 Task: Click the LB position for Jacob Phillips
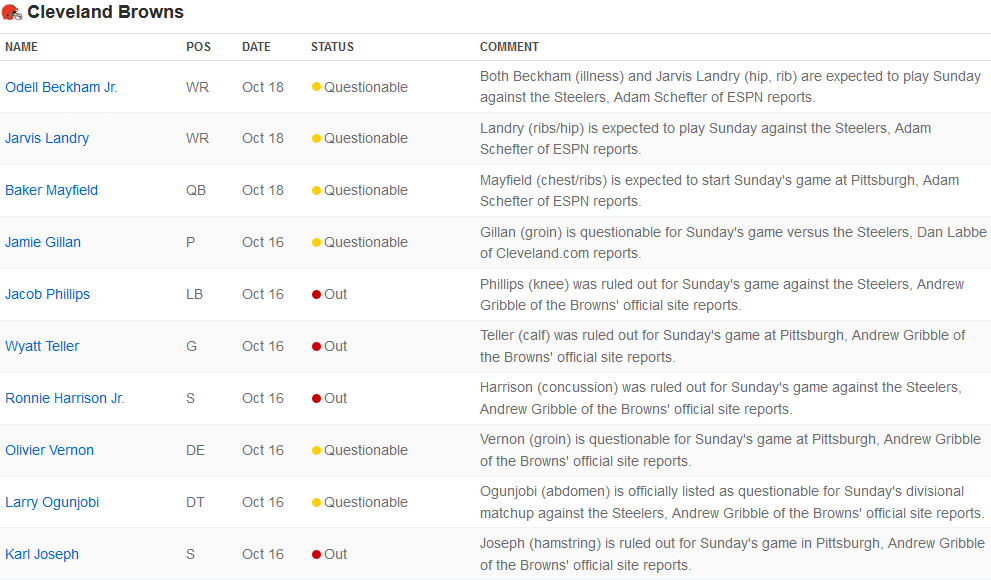pyautogui.click(x=194, y=294)
